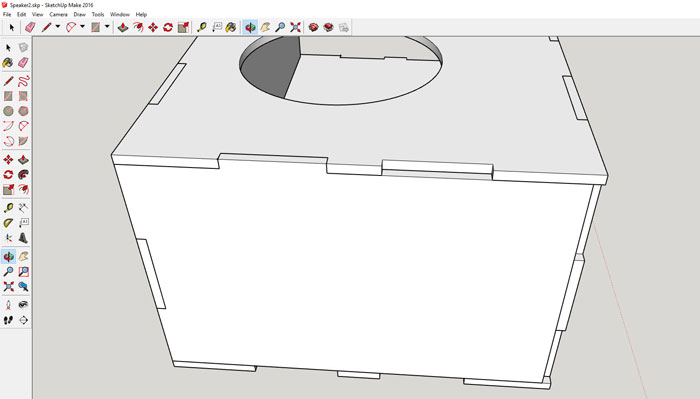
Task: Select the Position Camera tool
Action: pos(8,305)
